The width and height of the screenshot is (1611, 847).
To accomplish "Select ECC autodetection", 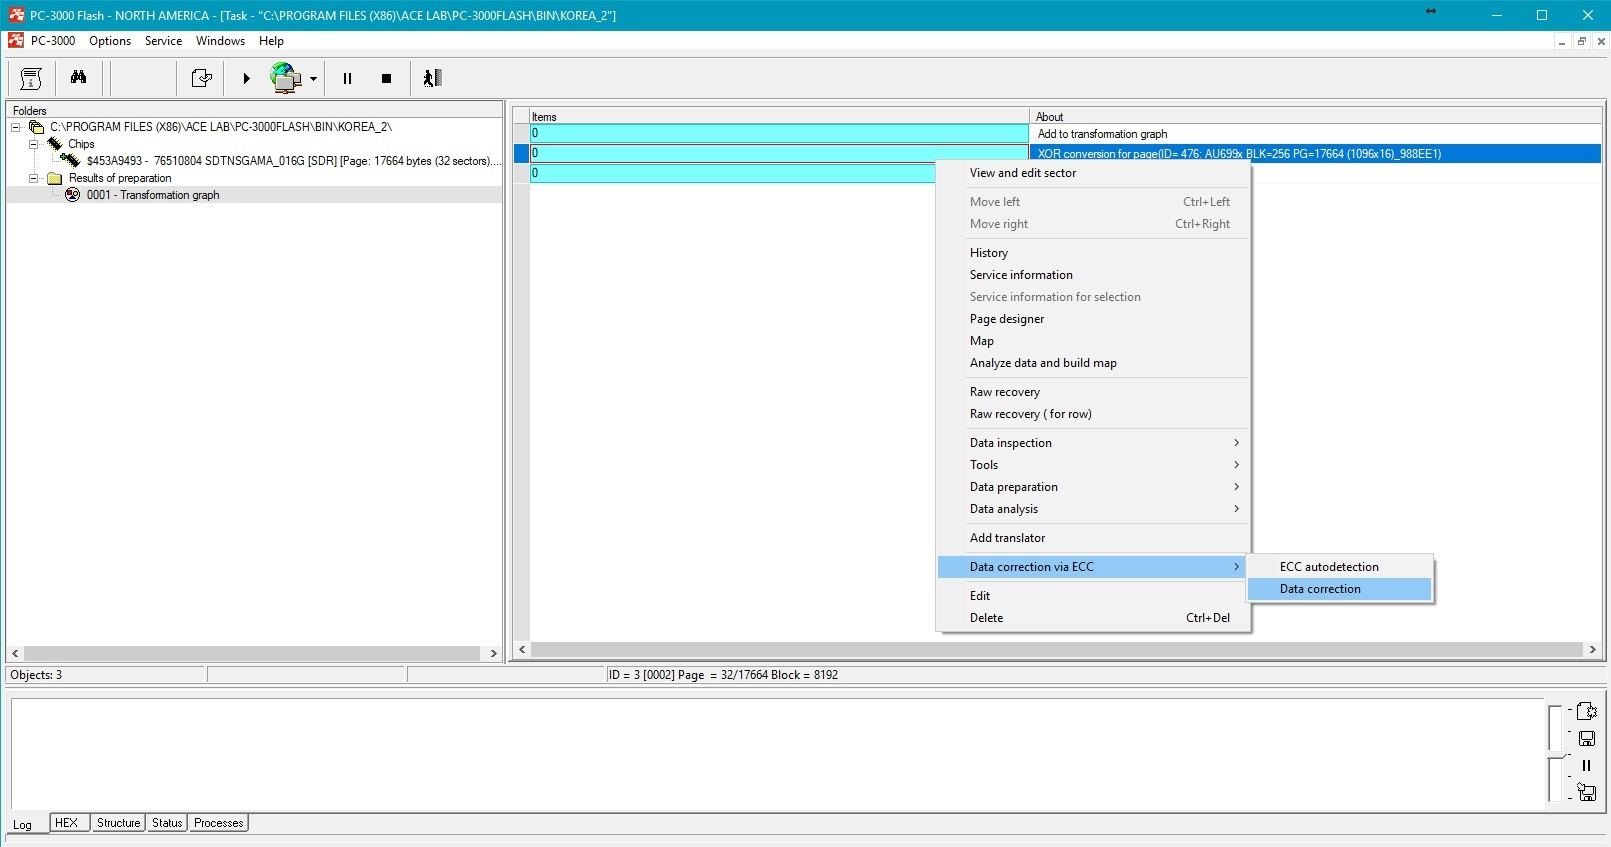I will tap(1340, 567).
